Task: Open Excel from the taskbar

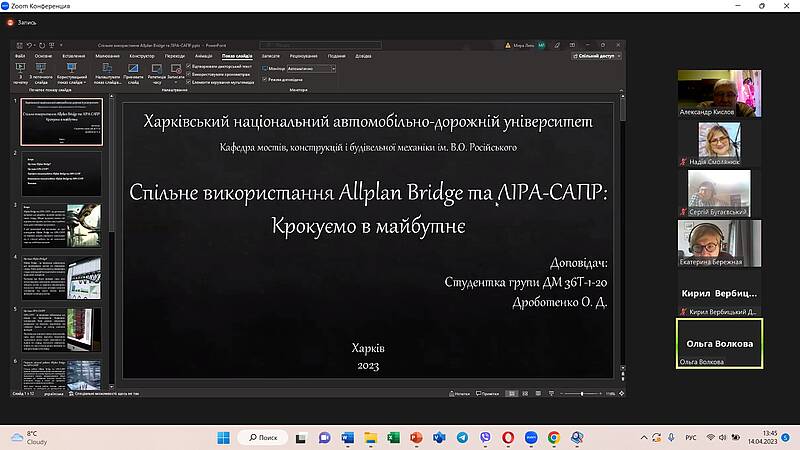Action: click(393, 438)
